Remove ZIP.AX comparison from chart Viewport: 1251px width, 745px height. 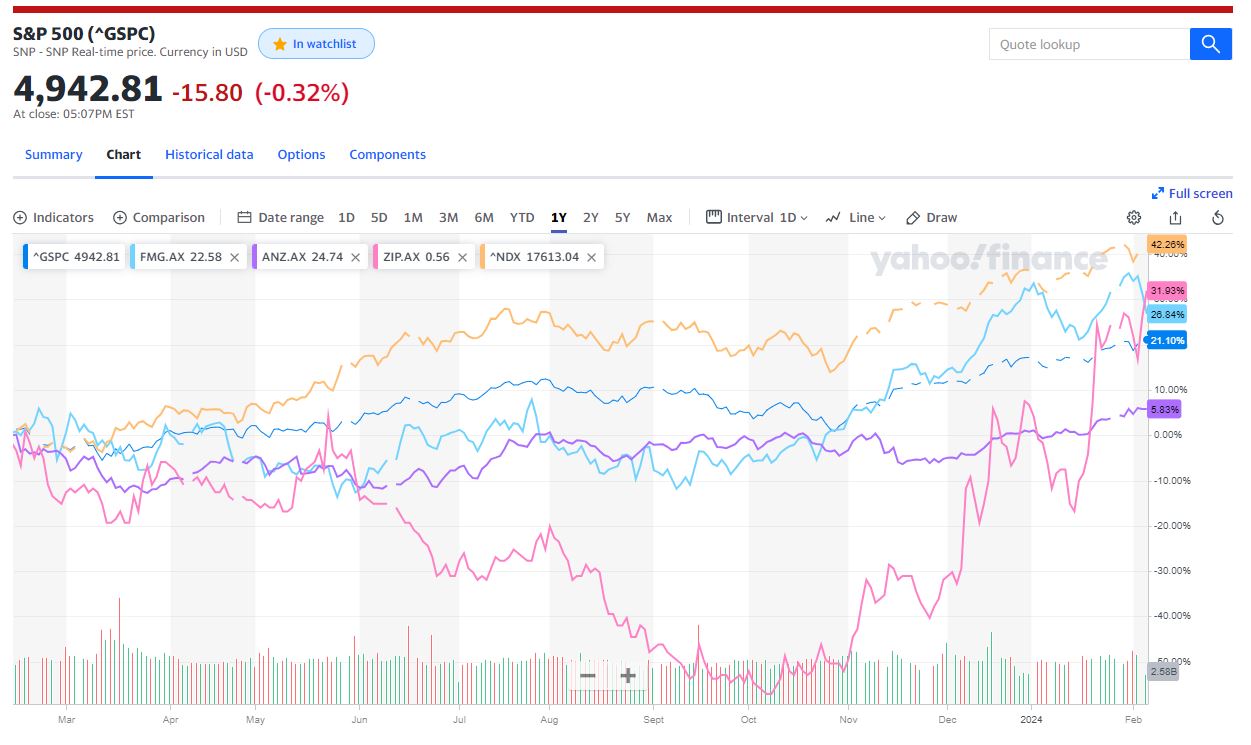462,257
